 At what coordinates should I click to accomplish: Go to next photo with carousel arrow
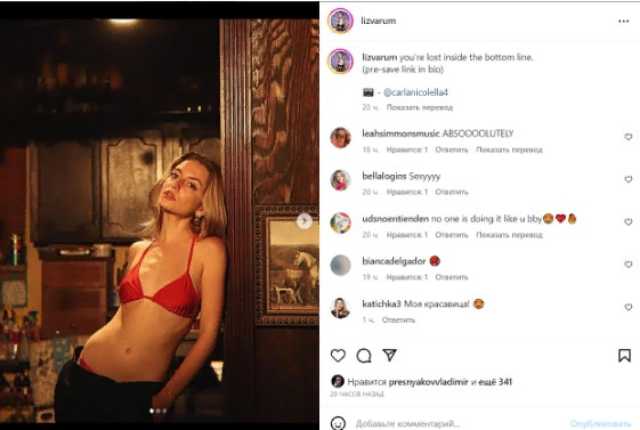tap(304, 221)
